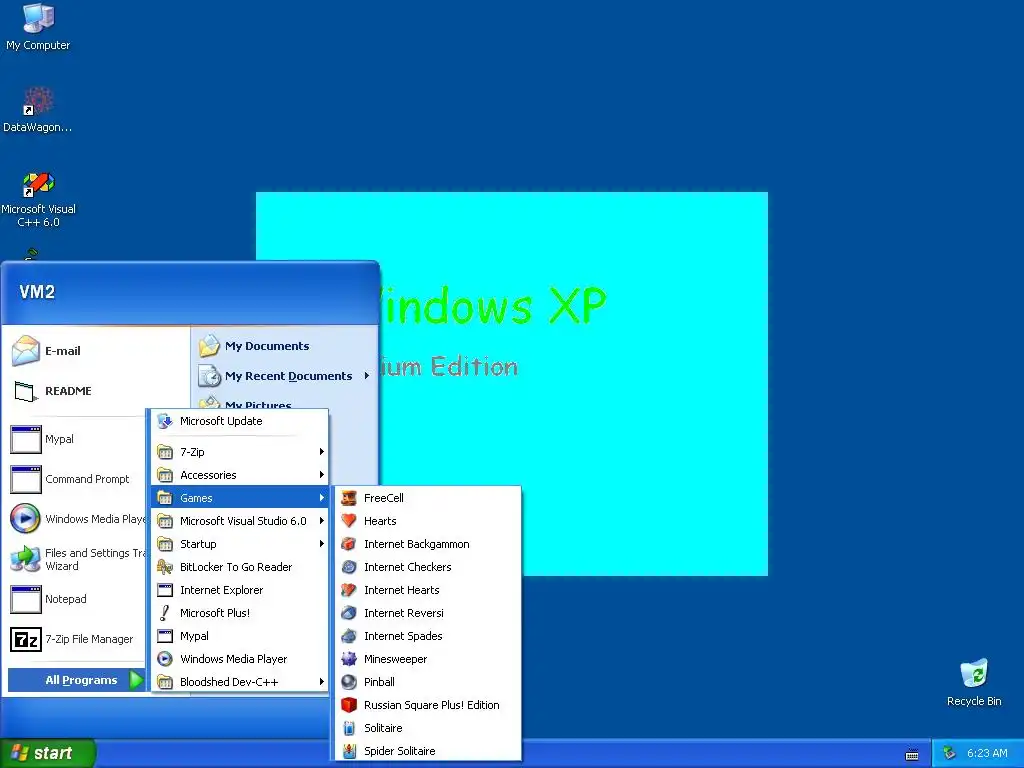
Task: Click the "My Documents" label
Action: (267, 345)
